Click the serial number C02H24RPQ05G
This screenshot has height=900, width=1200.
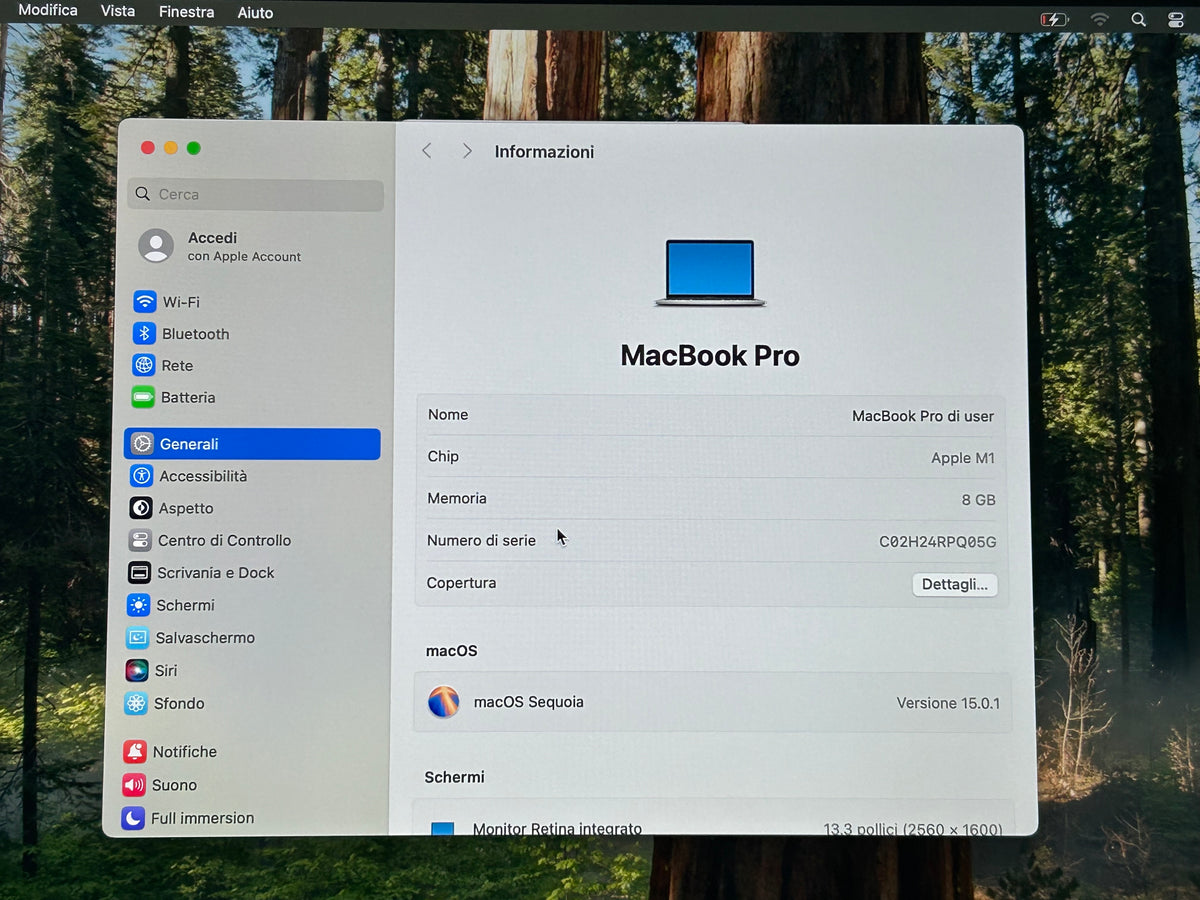(x=937, y=542)
